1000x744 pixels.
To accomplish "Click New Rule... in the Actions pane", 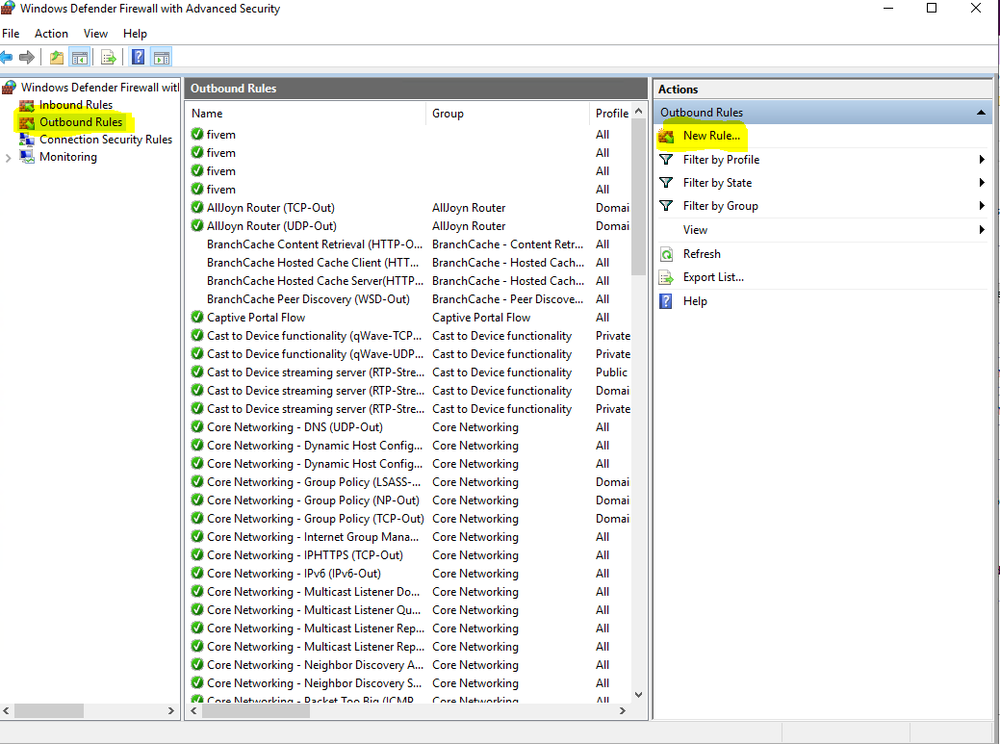I will (x=711, y=136).
